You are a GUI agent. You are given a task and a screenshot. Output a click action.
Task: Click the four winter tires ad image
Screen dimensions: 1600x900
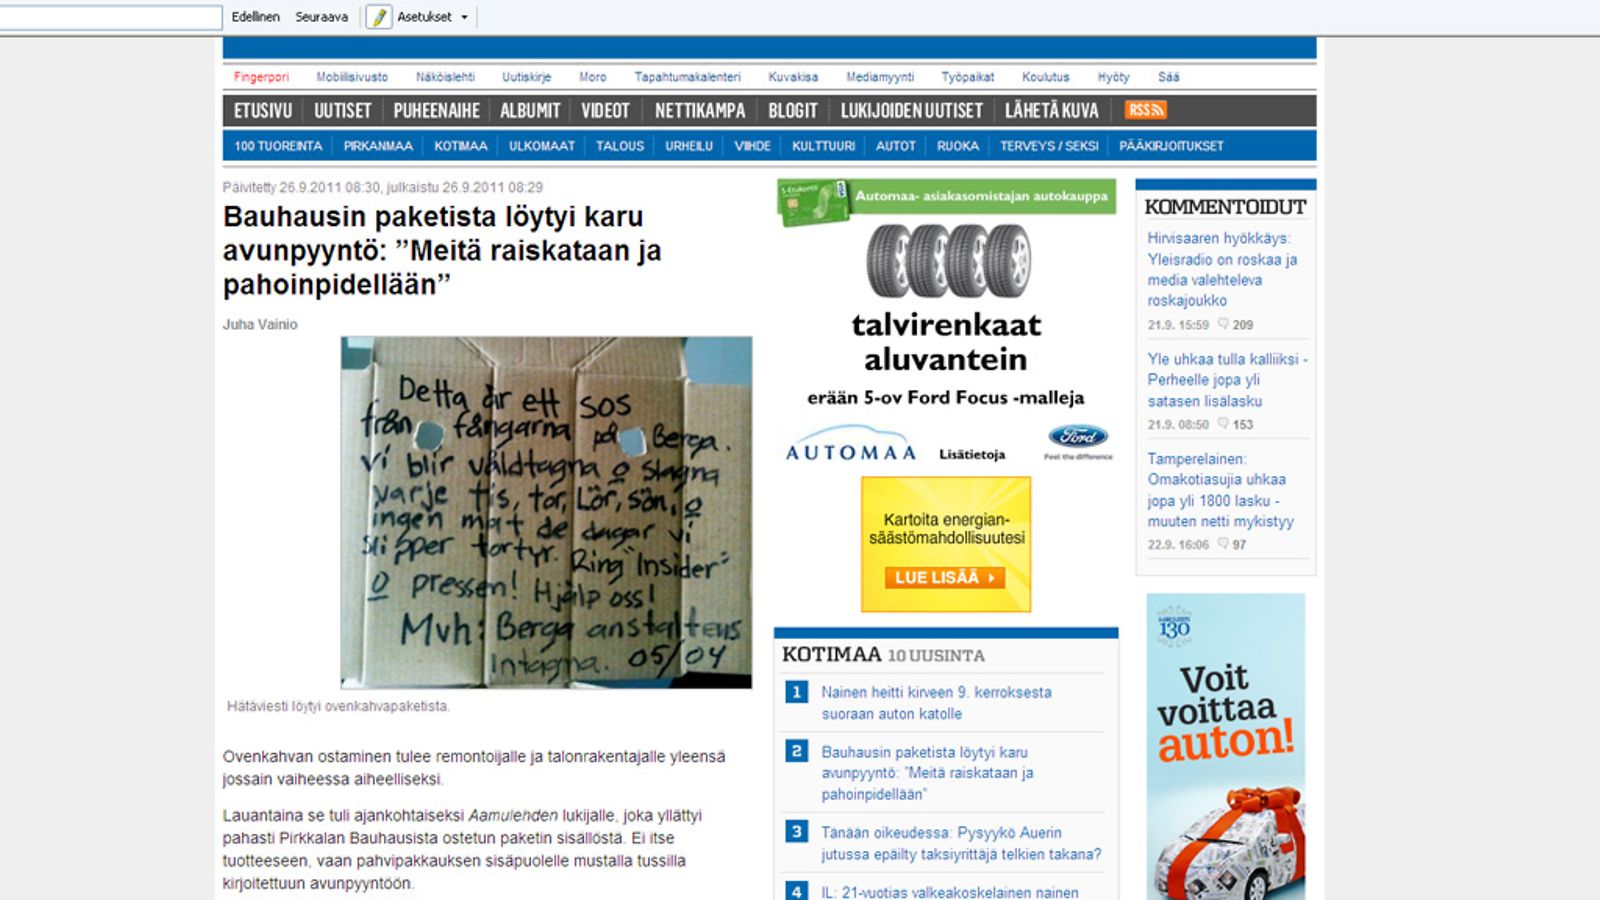[948, 260]
